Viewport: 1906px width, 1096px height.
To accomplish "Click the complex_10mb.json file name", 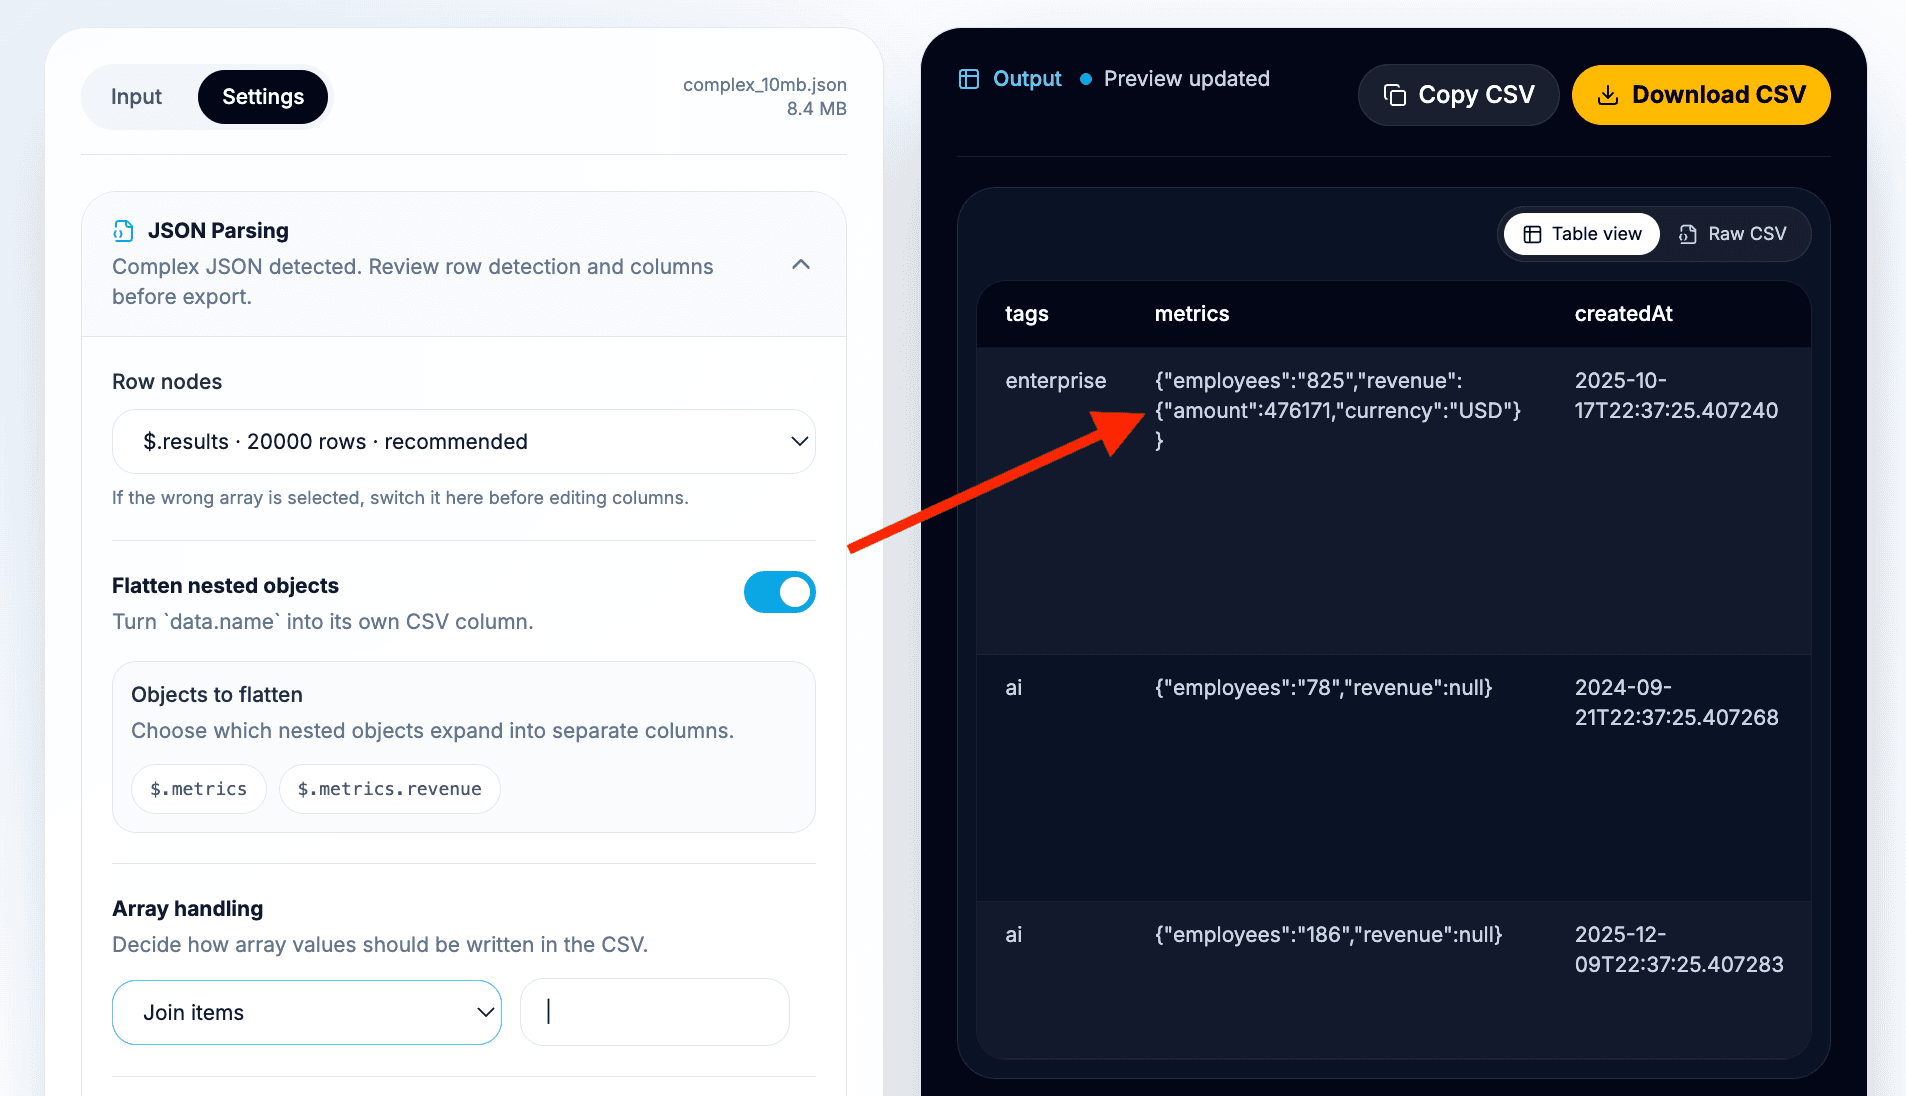I will [765, 85].
